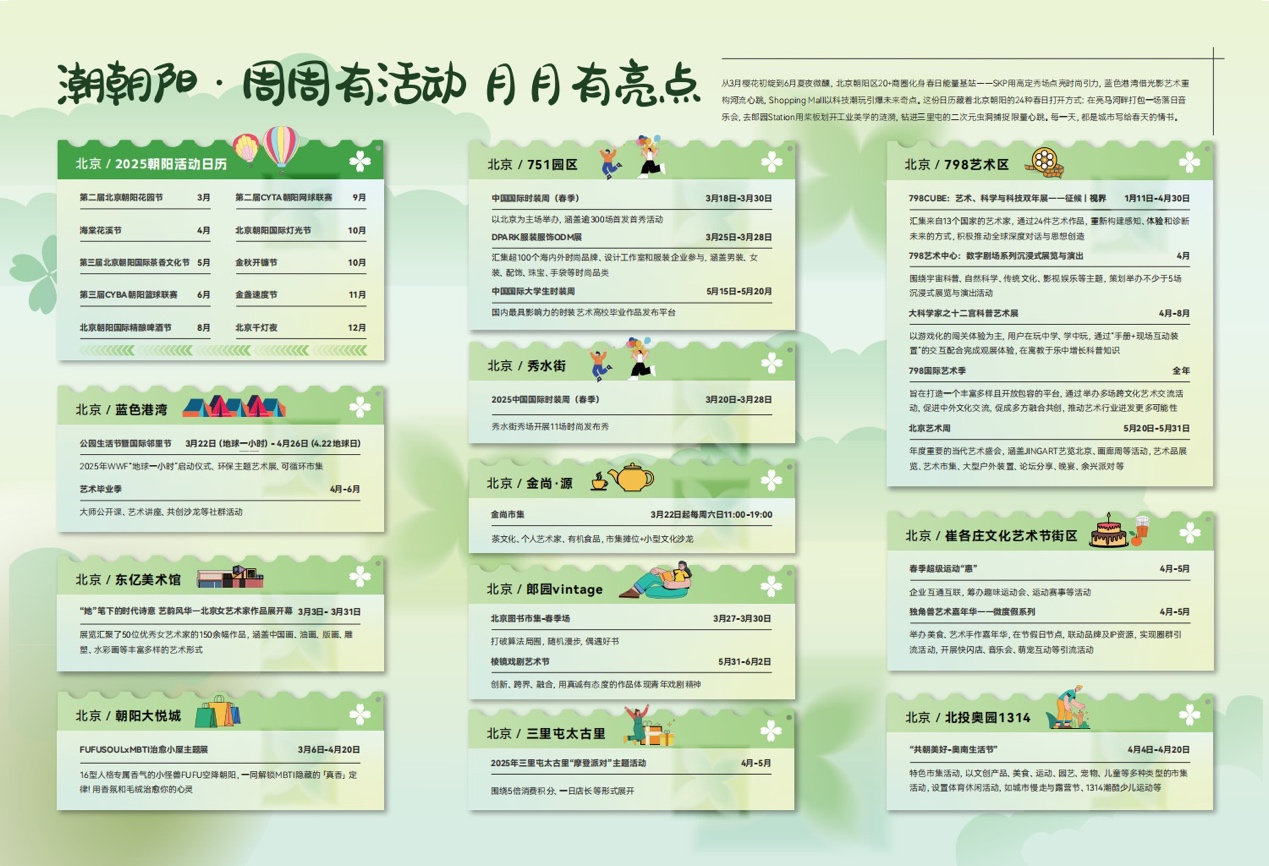Click the clover icon in 郎园vintage header

click(x=771, y=588)
